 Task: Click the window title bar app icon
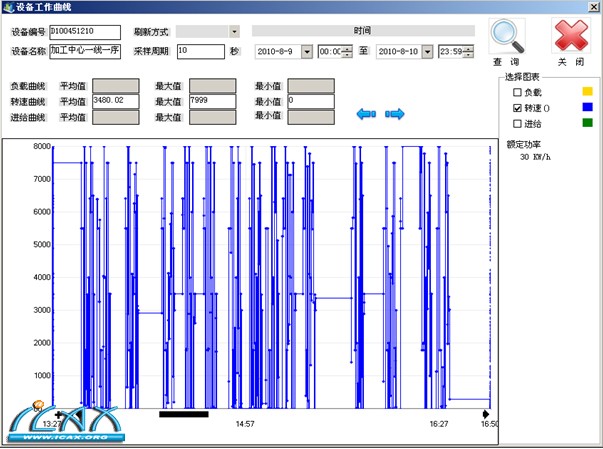[x=8, y=7]
